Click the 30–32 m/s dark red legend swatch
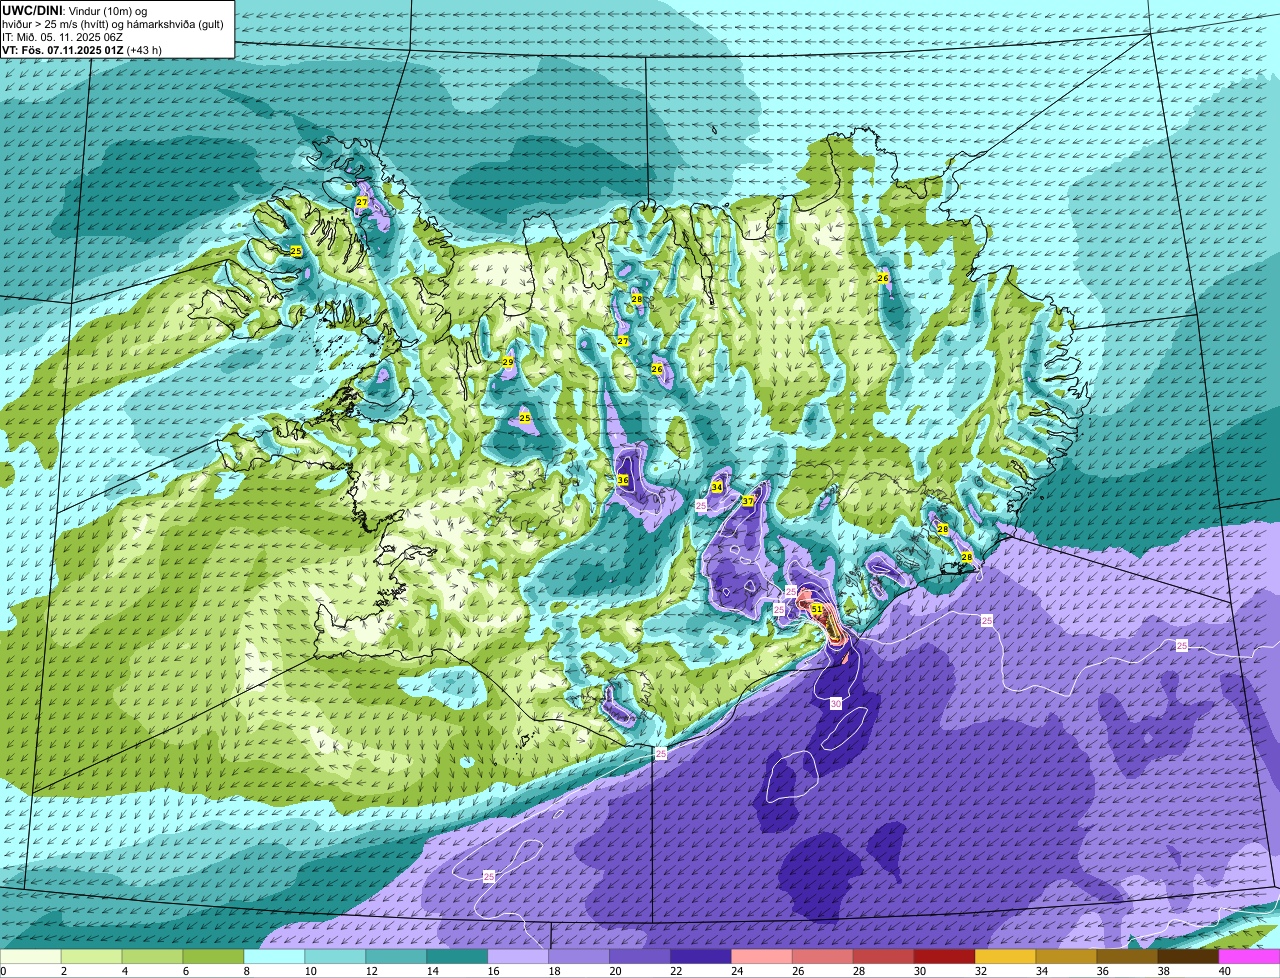 [945, 957]
